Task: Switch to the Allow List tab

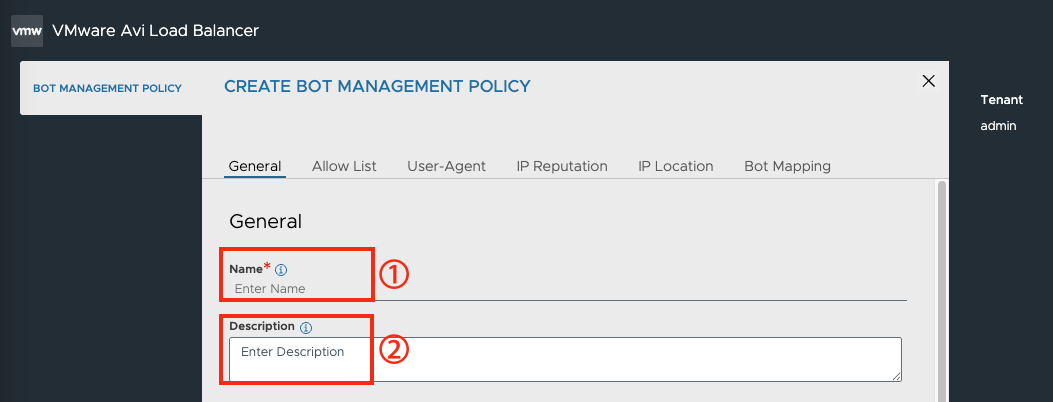Action: [x=344, y=166]
